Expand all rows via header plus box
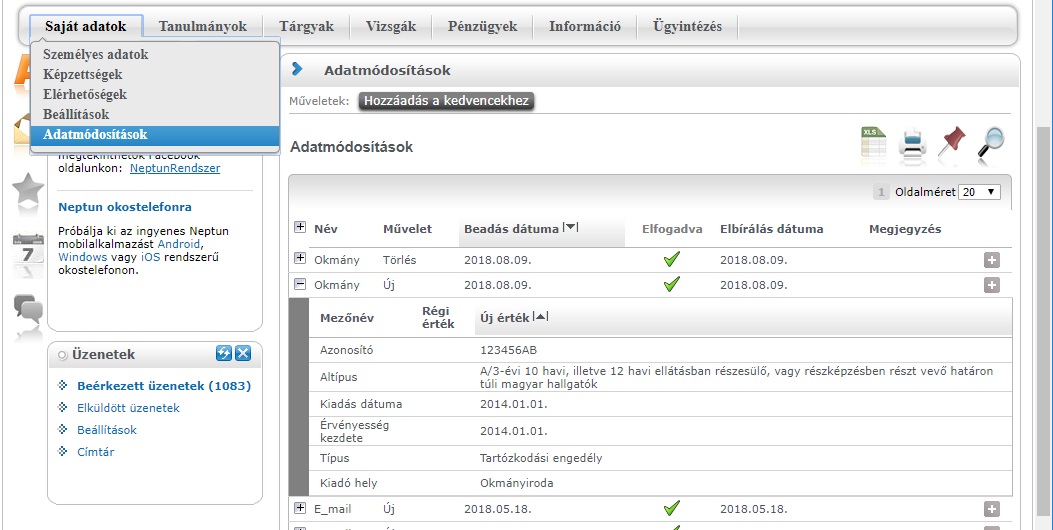 pos(300,228)
